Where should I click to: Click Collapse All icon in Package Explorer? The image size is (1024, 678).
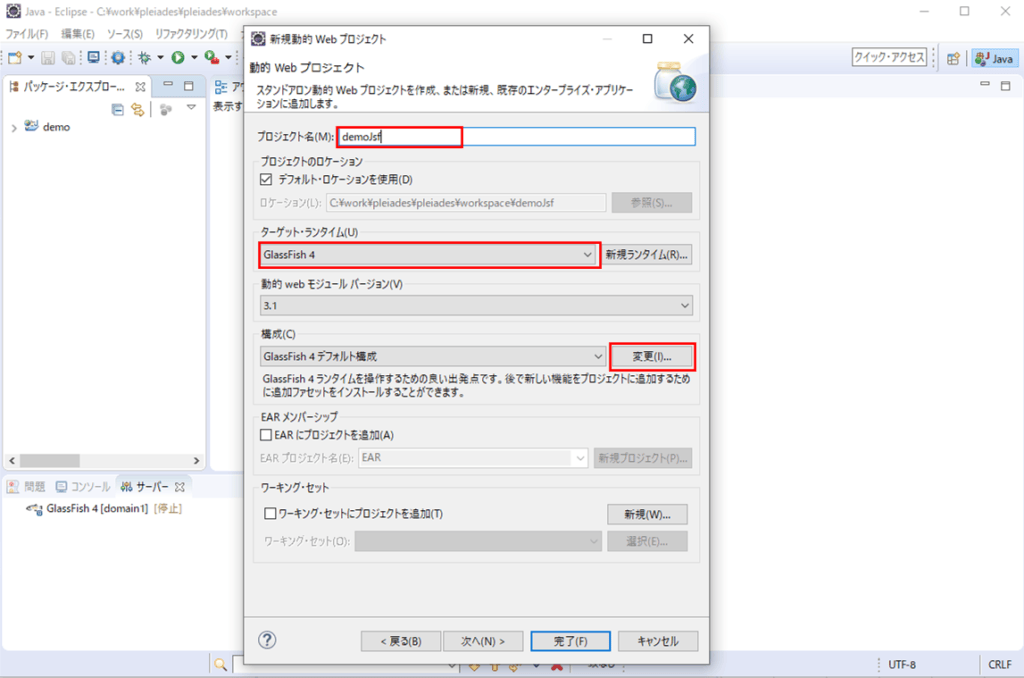[118, 110]
